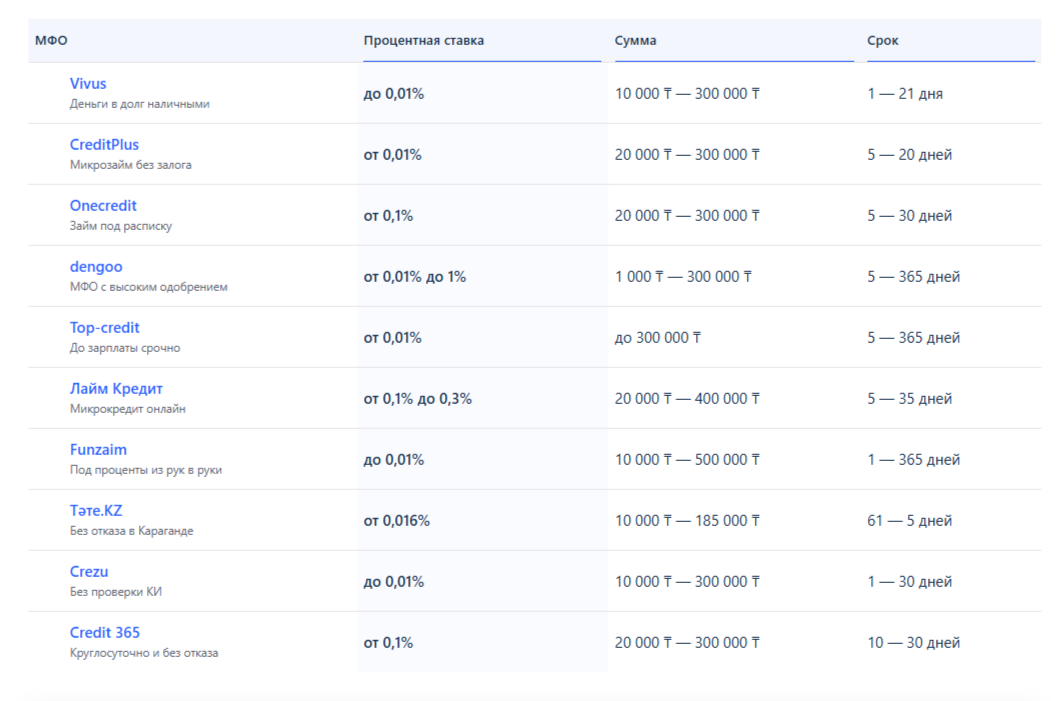The image size is (1059, 701).
Task: Click description 'Займ под расписку'
Action: click(121, 226)
